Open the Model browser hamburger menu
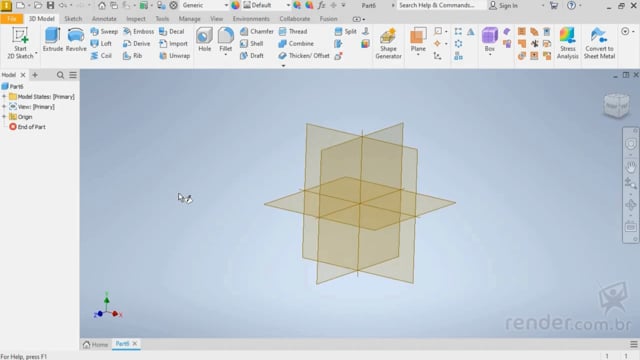 pos(73,75)
